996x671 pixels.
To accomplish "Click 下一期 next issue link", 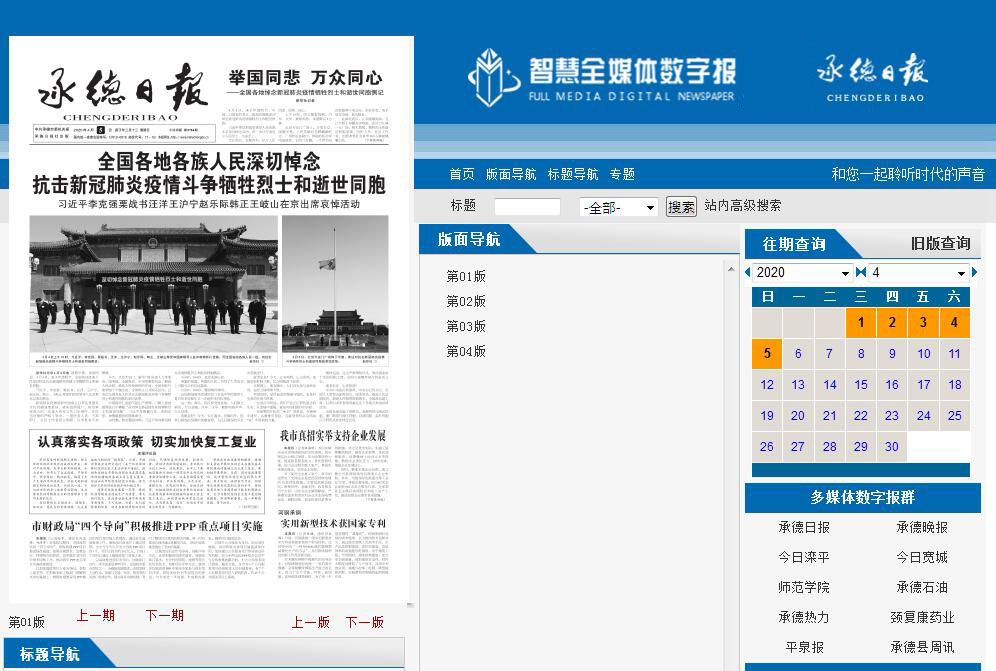I will 165,615.
